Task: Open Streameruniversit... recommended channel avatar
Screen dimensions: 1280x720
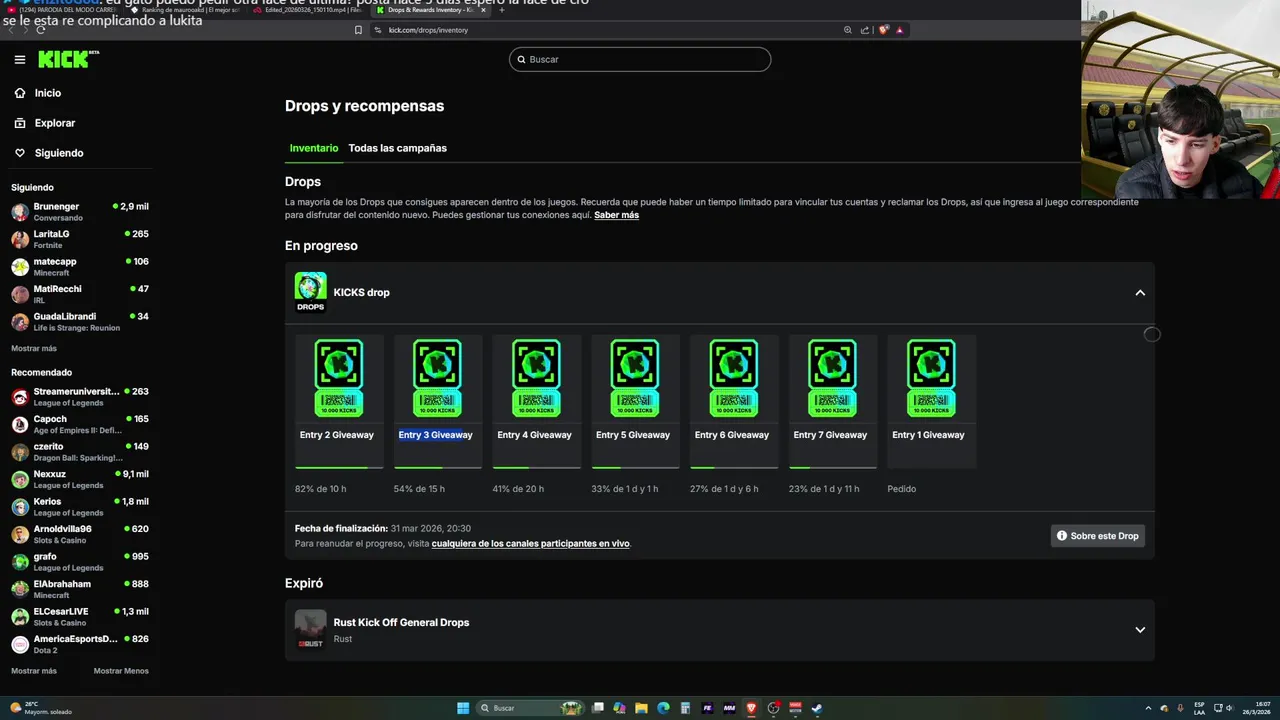Action: click(x=20, y=397)
